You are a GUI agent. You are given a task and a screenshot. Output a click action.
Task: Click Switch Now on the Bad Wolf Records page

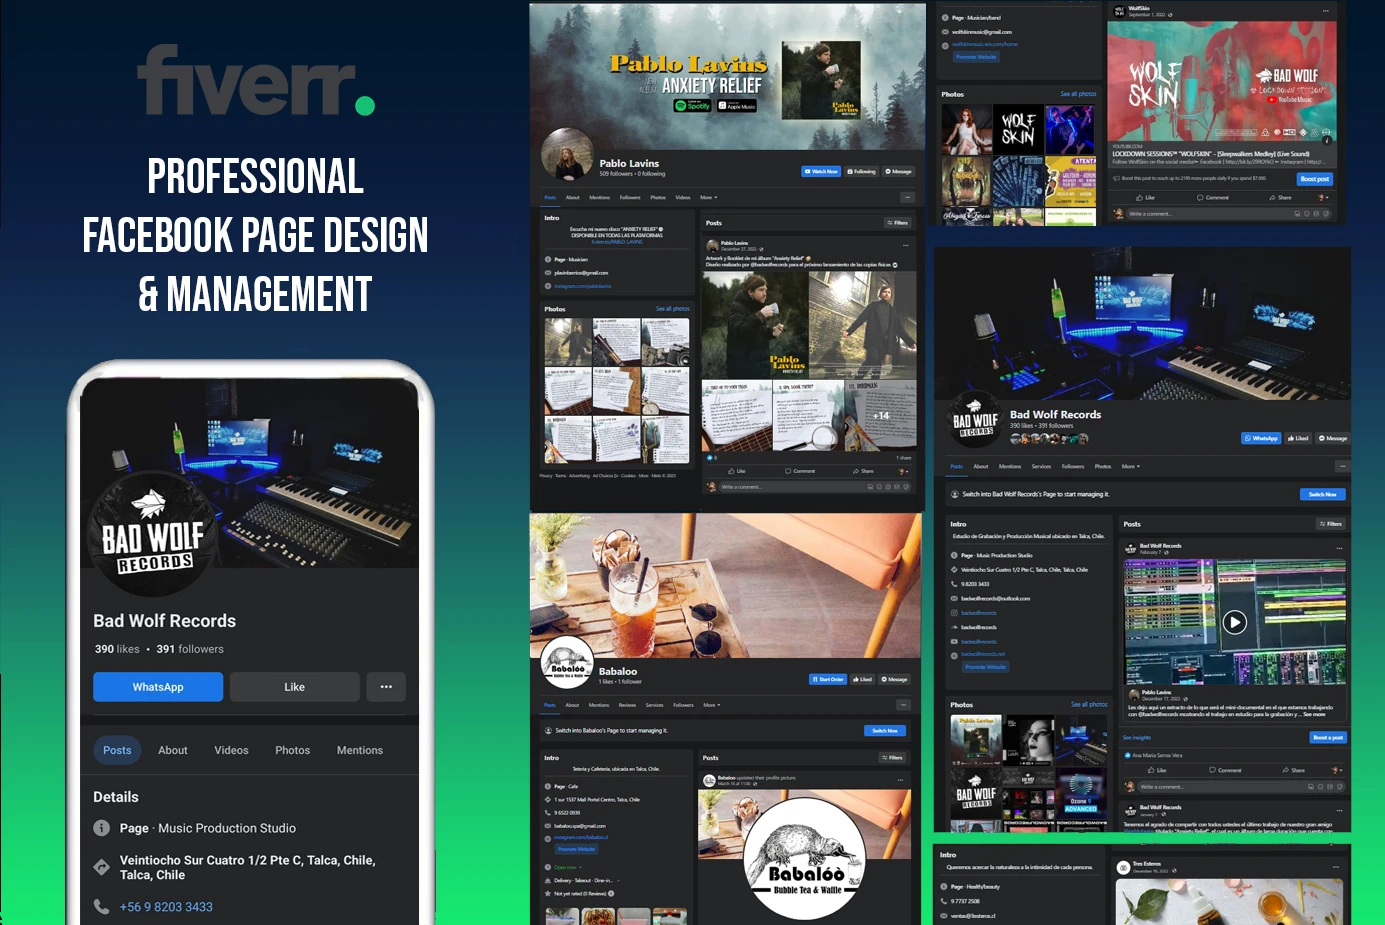(x=1322, y=494)
